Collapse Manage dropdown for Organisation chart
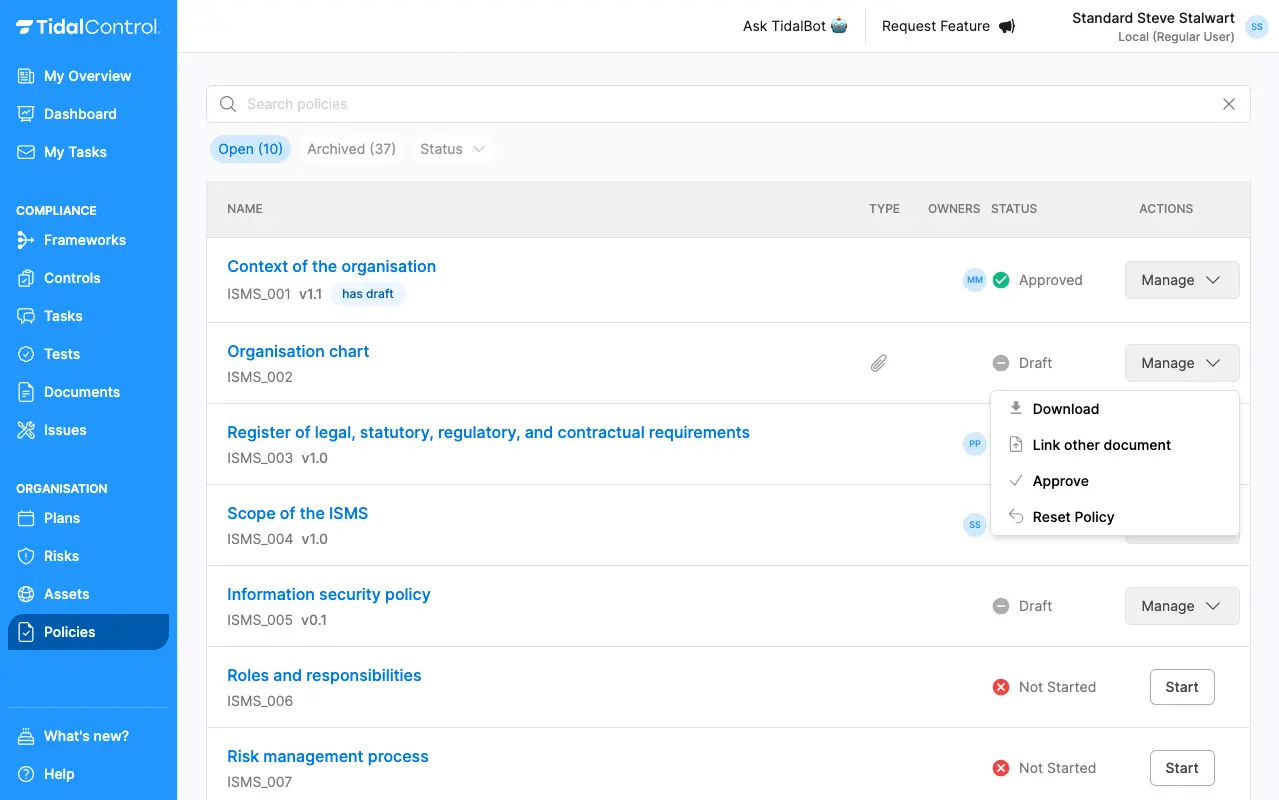 point(1182,363)
